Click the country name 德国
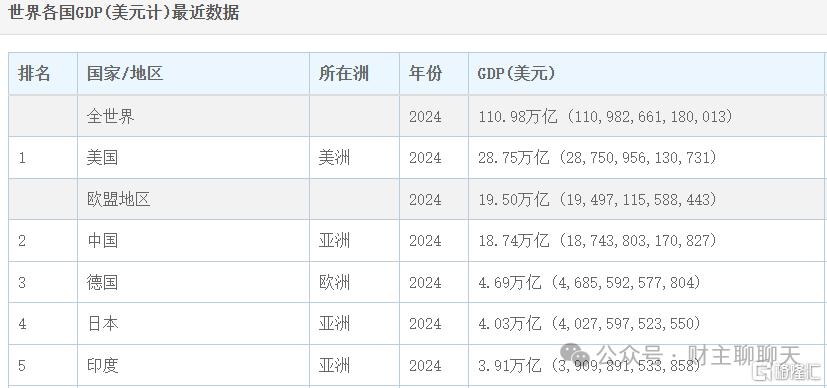 tap(102, 283)
